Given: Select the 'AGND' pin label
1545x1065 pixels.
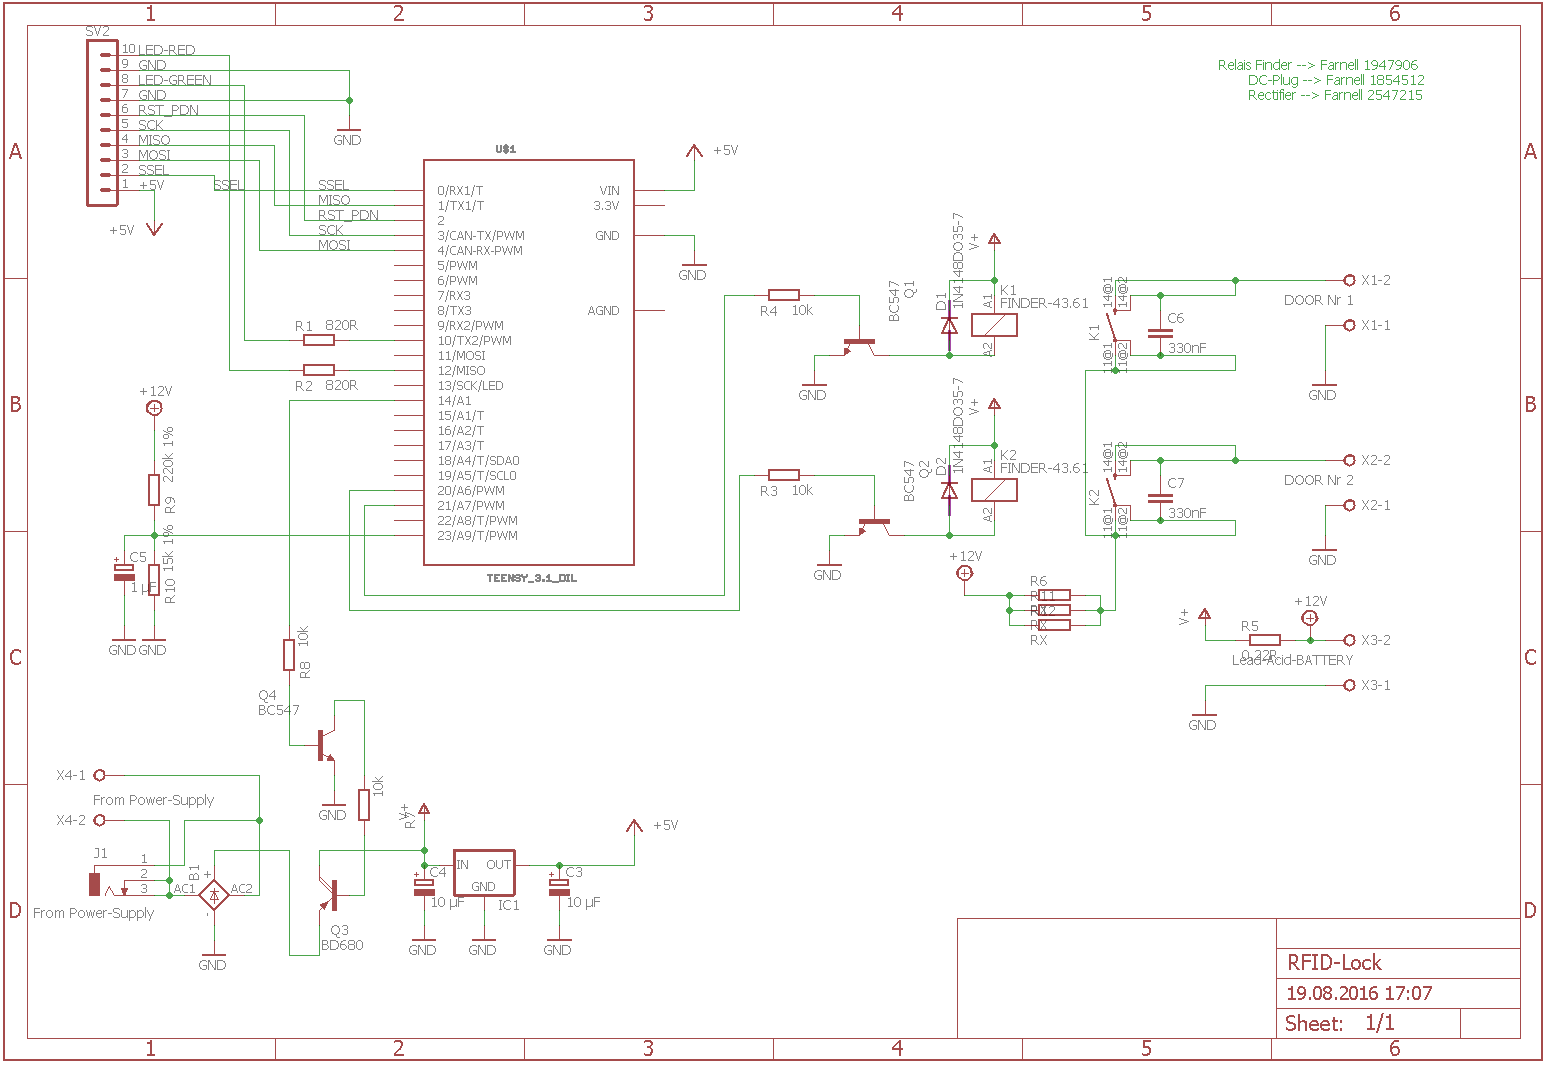Looking at the screenshot, I should [x=603, y=311].
